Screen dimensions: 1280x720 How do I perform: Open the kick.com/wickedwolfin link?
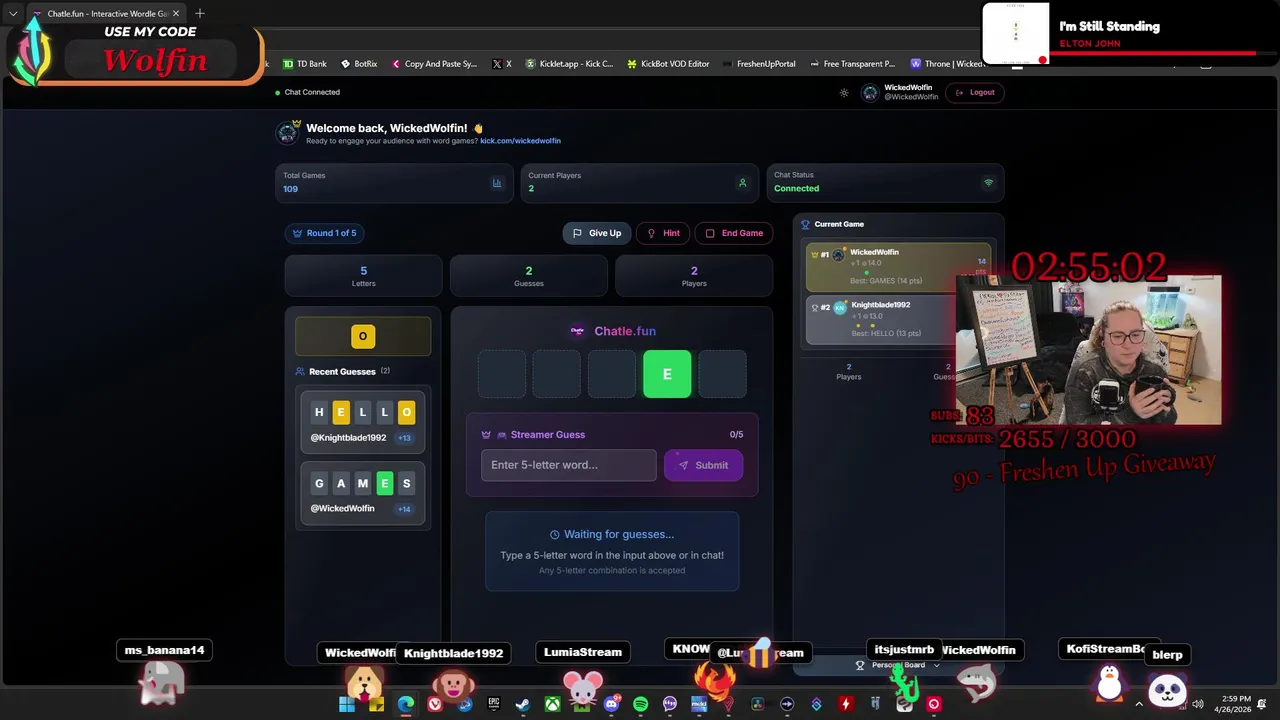point(520,141)
